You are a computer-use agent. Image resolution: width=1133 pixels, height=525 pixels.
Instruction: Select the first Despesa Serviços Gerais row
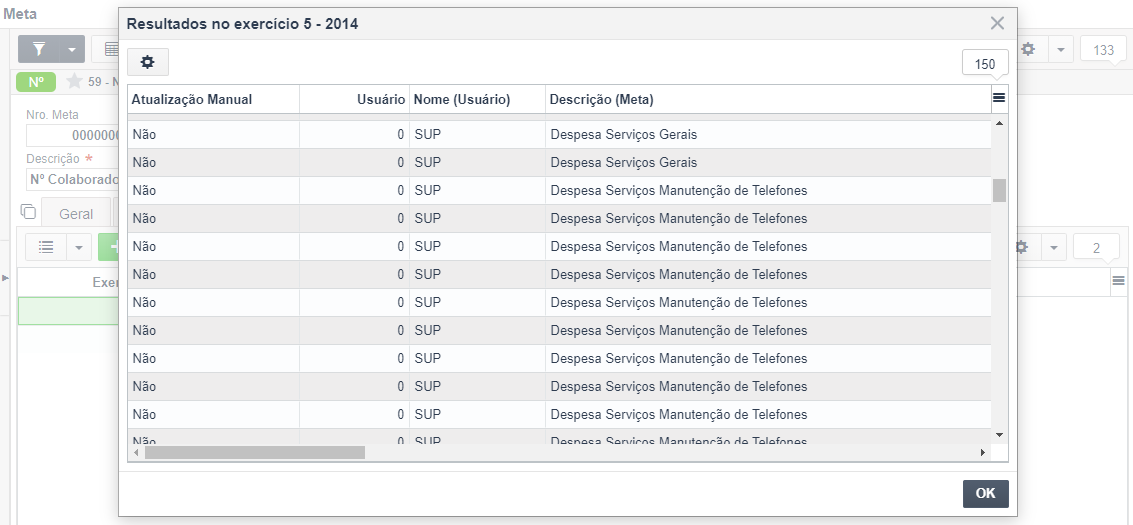559,134
